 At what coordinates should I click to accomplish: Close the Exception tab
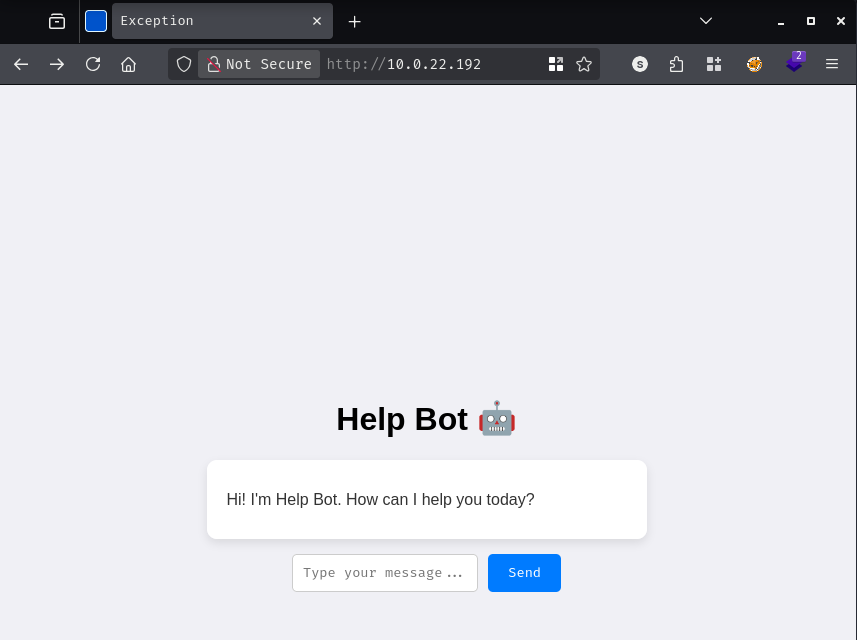[x=317, y=21]
